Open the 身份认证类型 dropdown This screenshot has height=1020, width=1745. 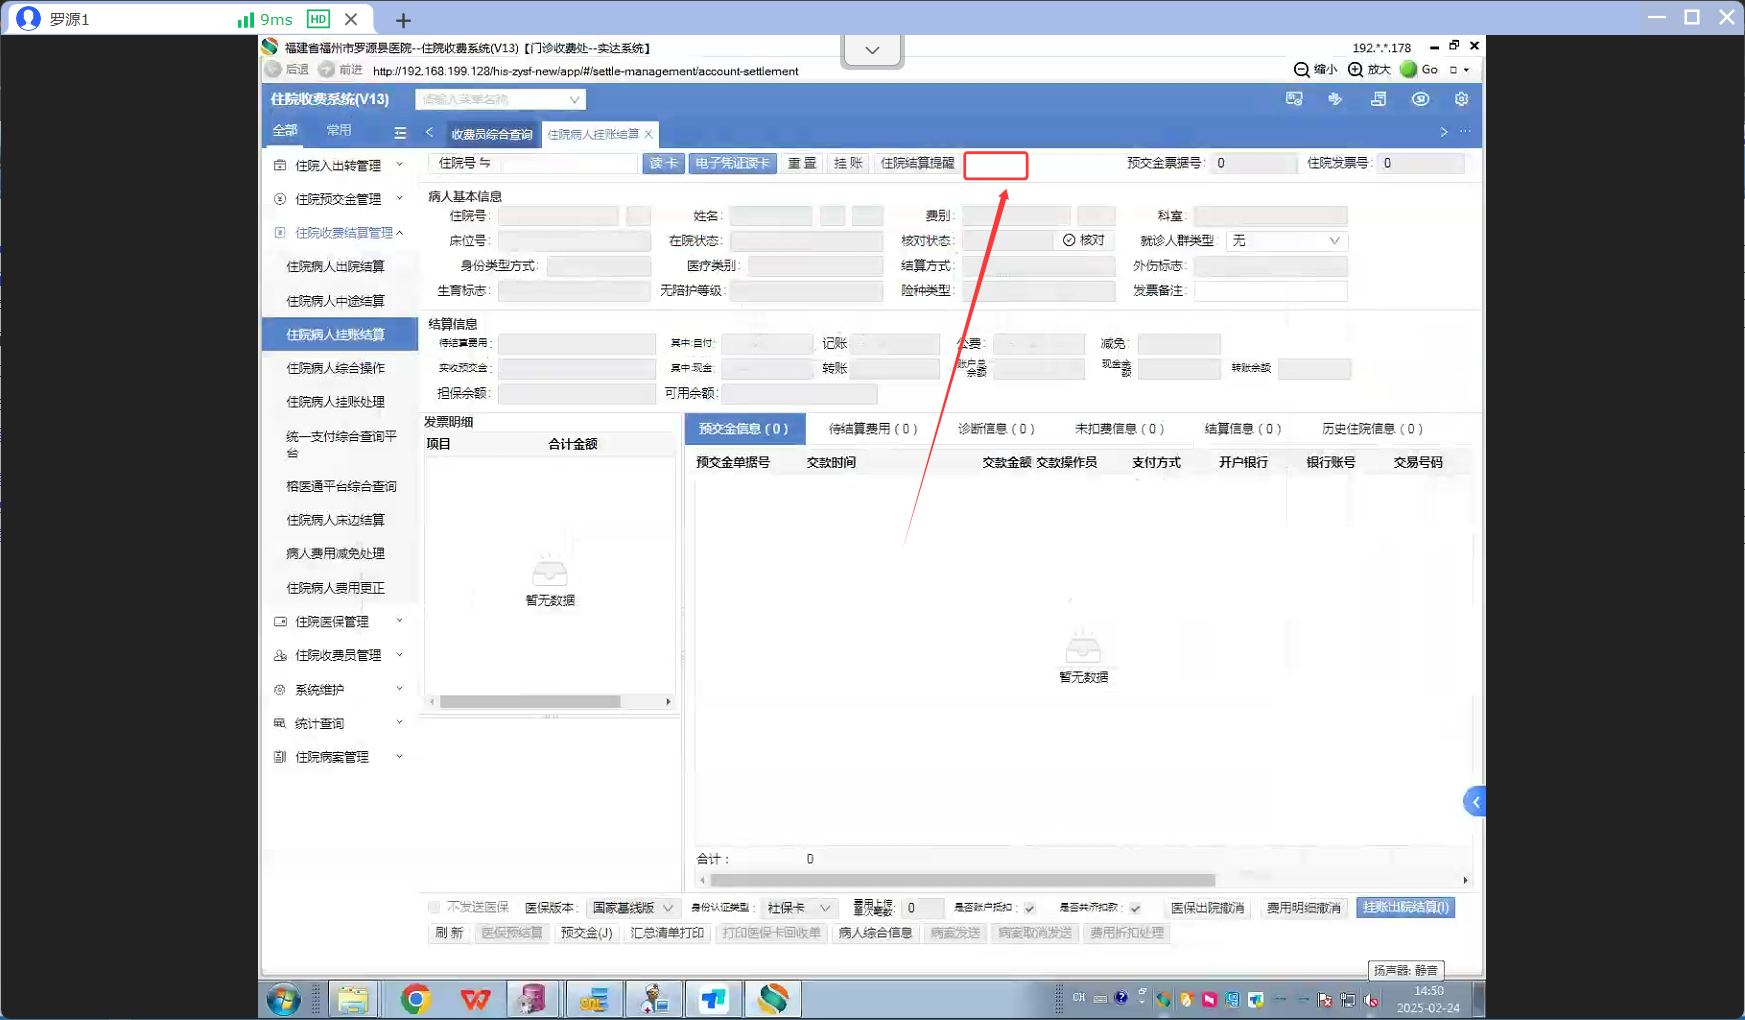click(x=798, y=908)
